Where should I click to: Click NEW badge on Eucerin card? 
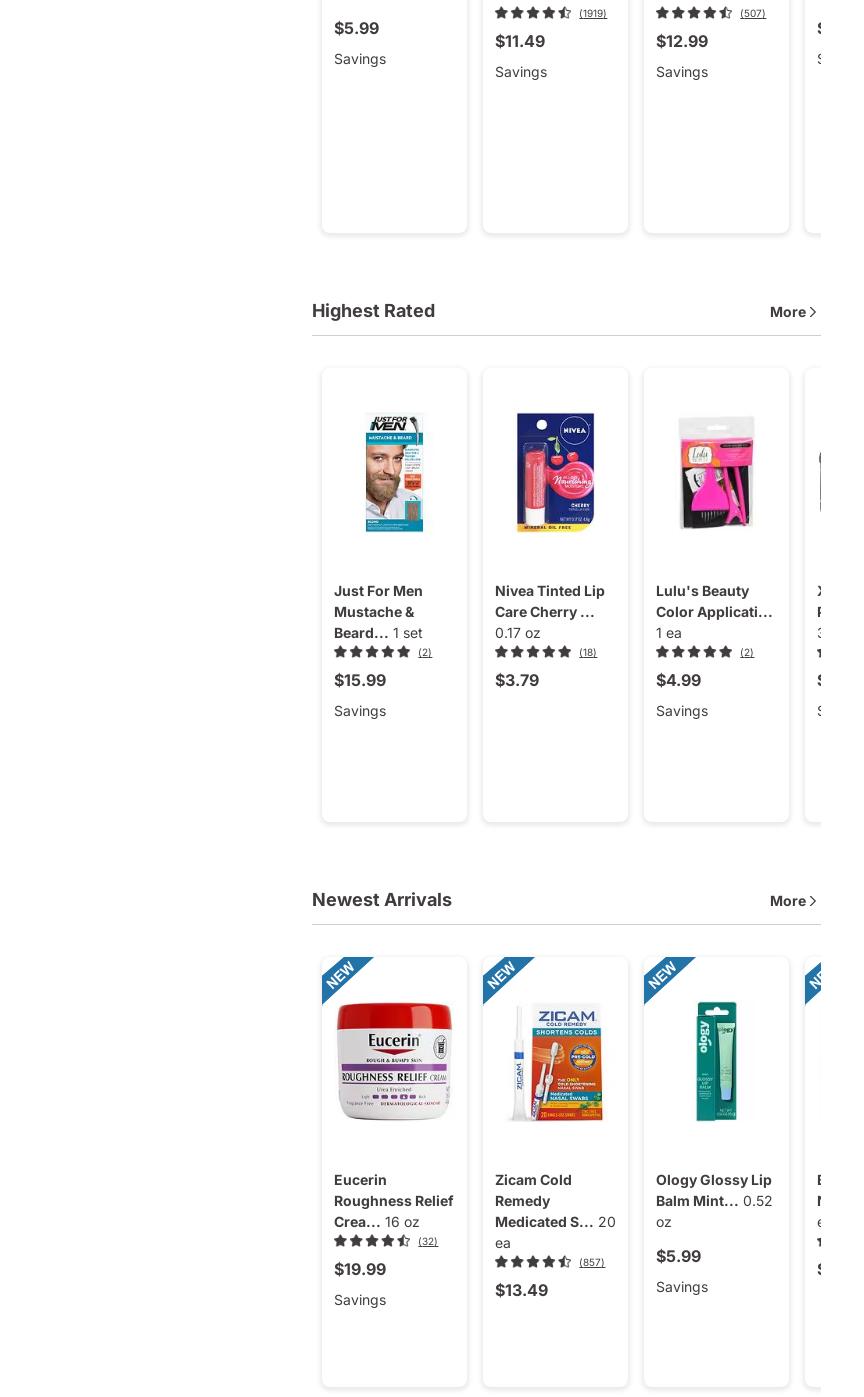(x=342, y=975)
